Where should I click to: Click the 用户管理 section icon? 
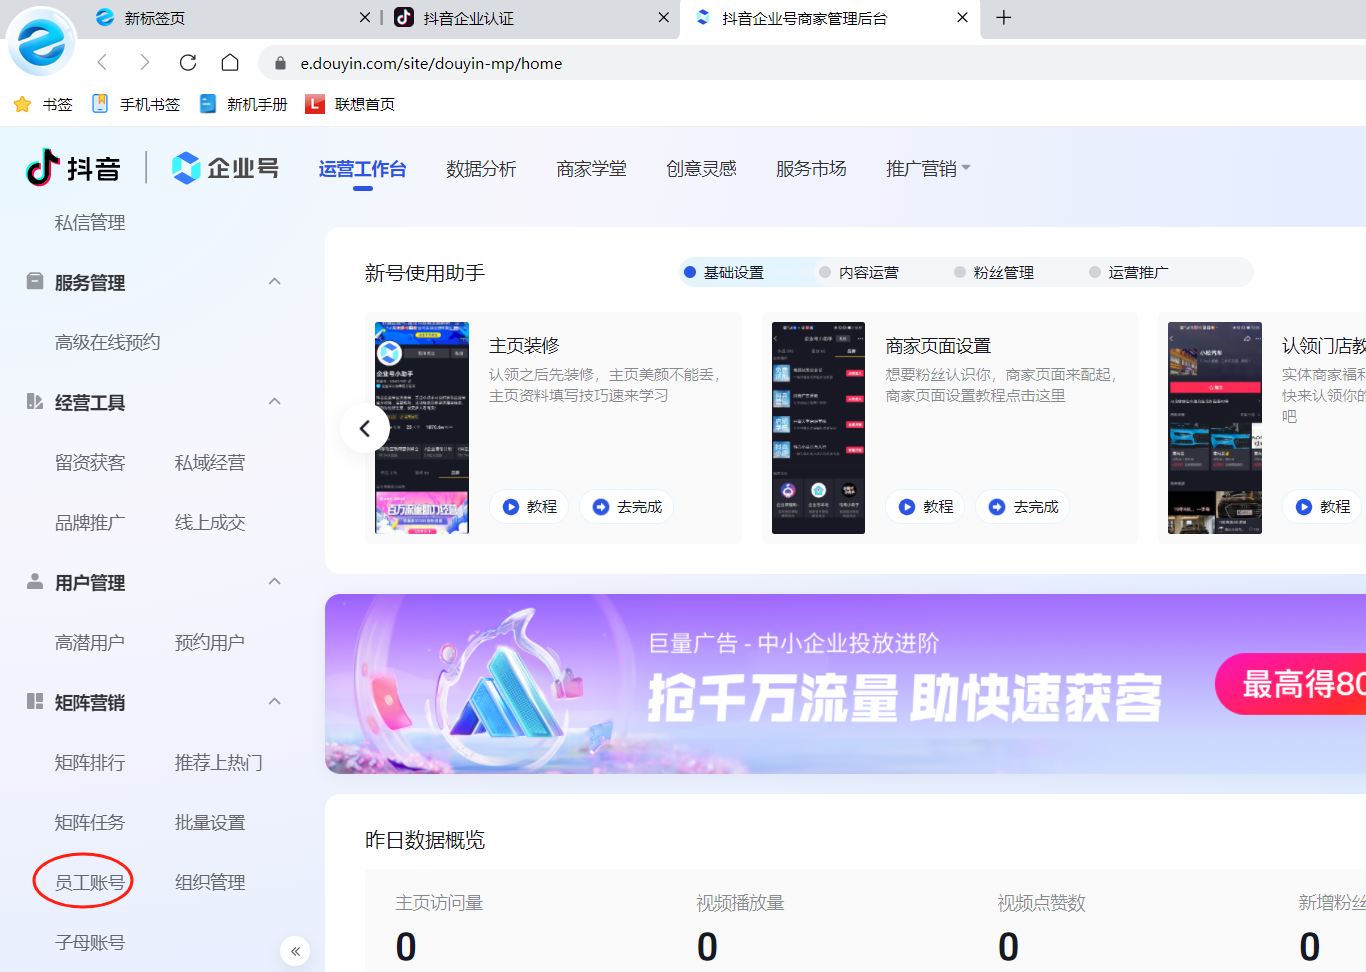tap(35, 581)
